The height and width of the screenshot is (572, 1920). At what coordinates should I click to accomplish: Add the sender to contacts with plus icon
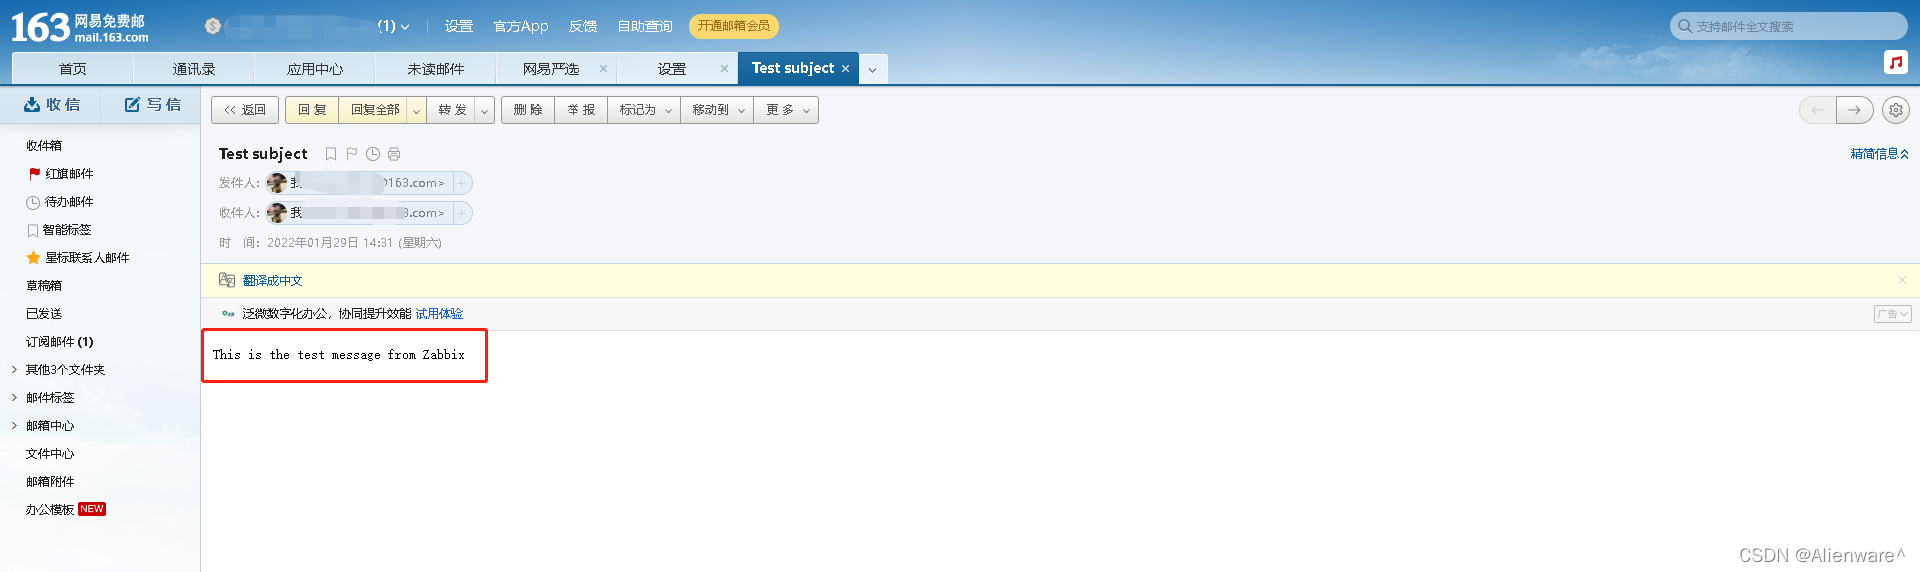point(462,183)
